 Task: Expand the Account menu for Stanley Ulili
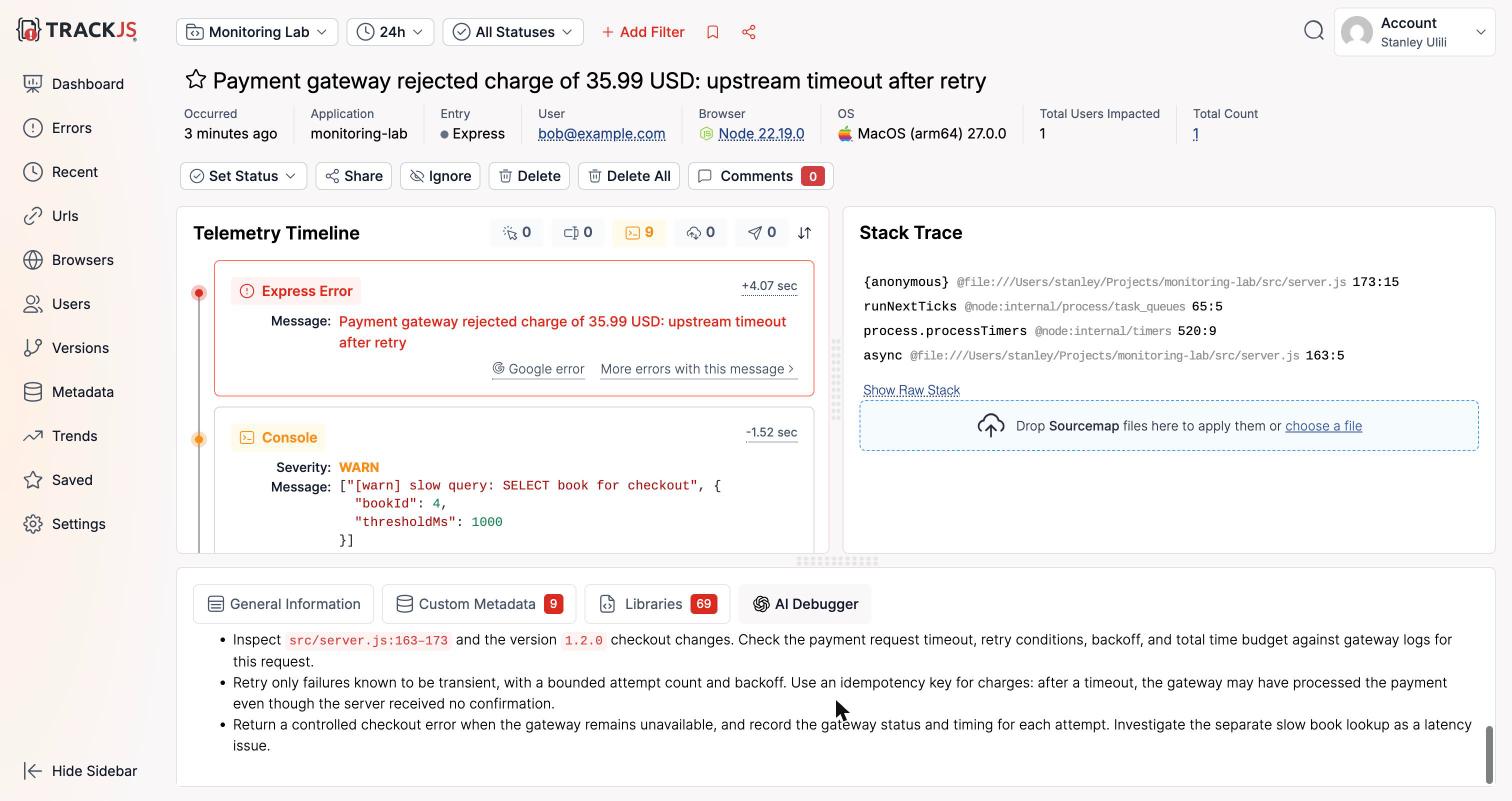coord(1415,32)
